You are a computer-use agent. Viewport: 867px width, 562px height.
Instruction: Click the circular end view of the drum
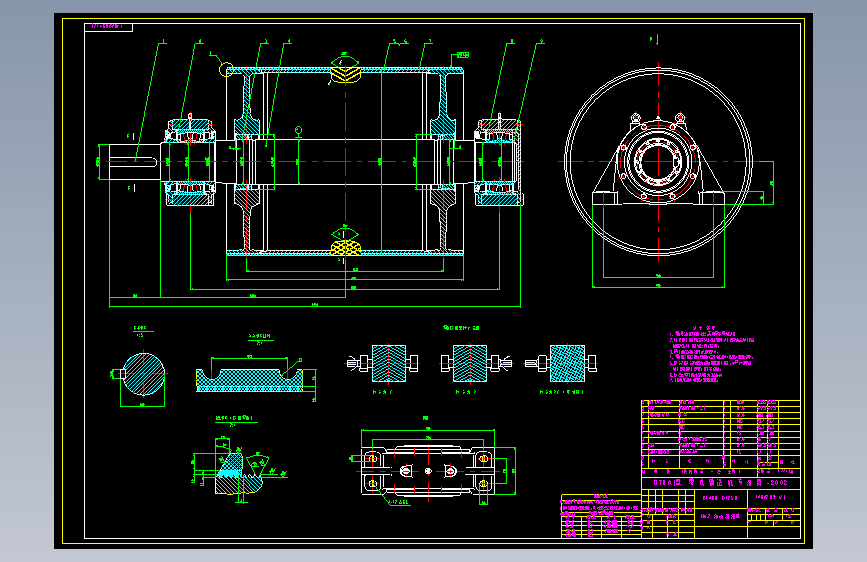658,162
